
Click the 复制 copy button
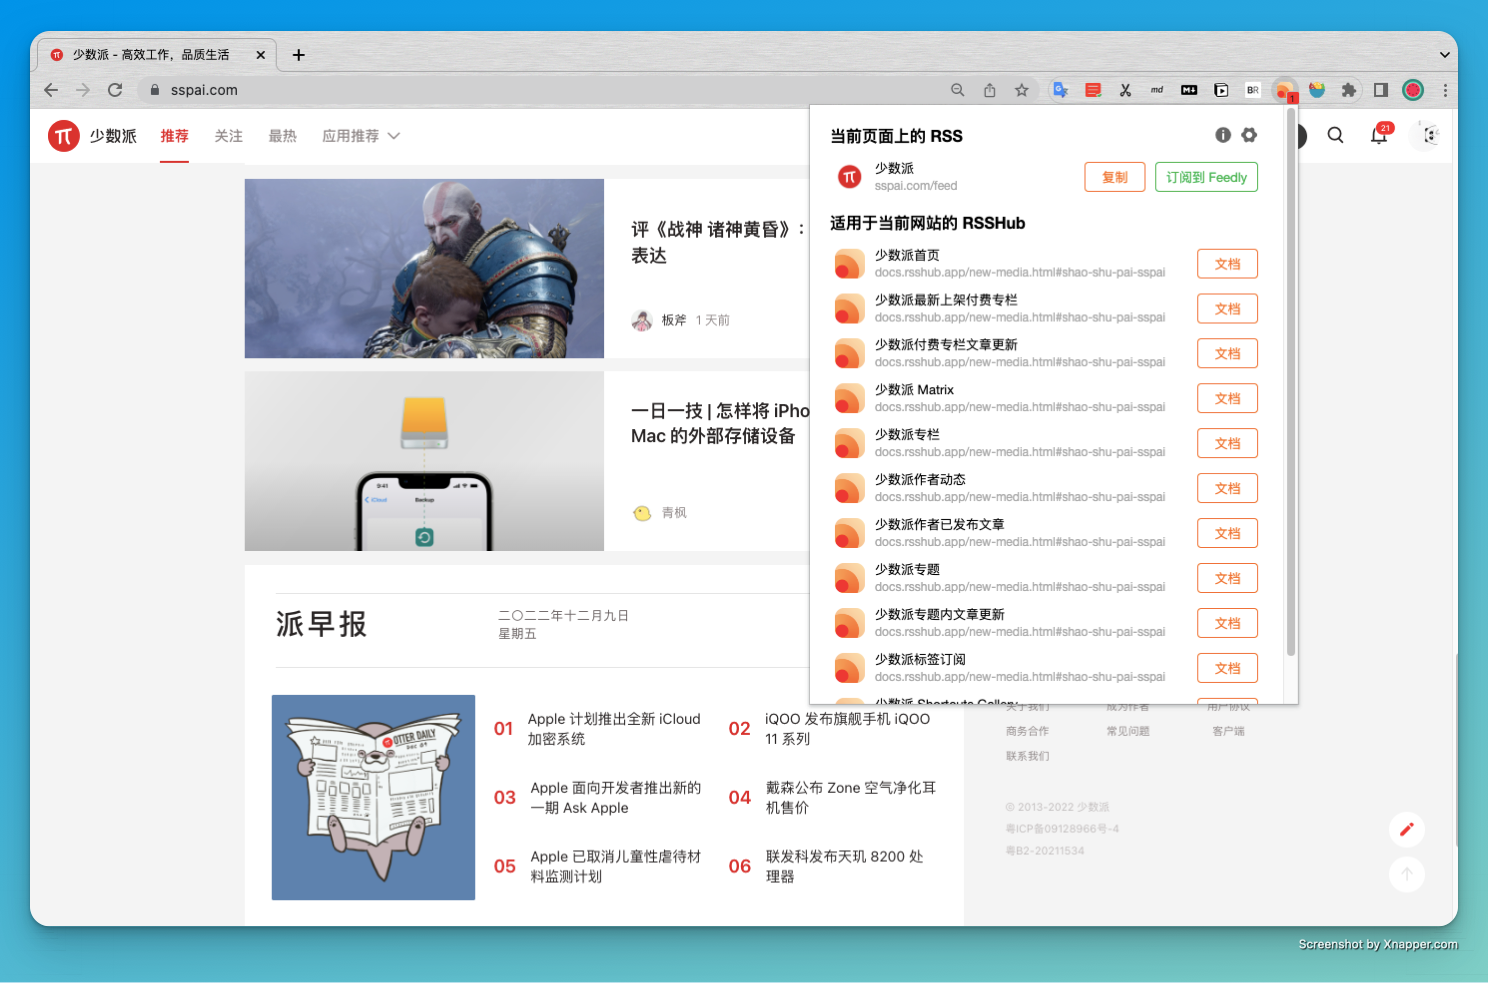click(1114, 177)
